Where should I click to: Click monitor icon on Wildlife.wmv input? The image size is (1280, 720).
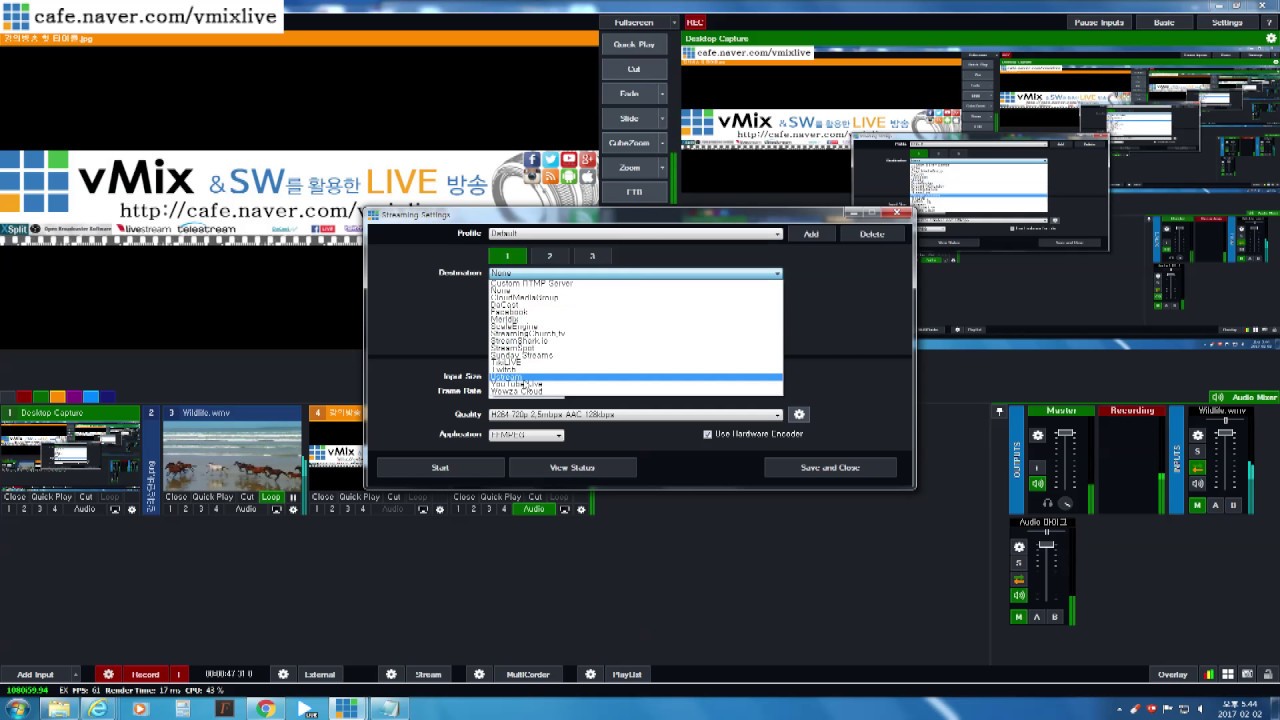(276, 510)
